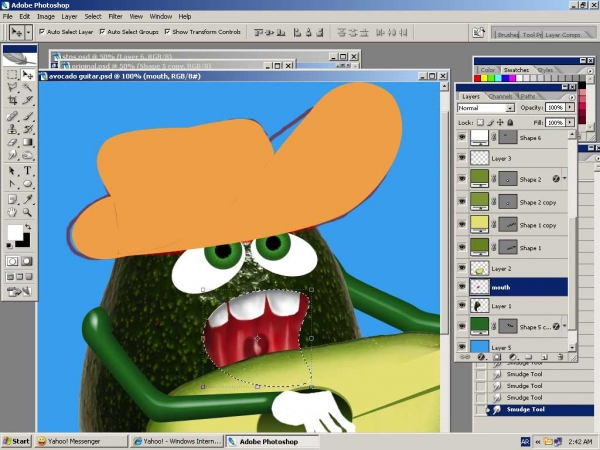Select the Path Selection arrow tool
This screenshot has height=450, width=600.
click(12, 171)
